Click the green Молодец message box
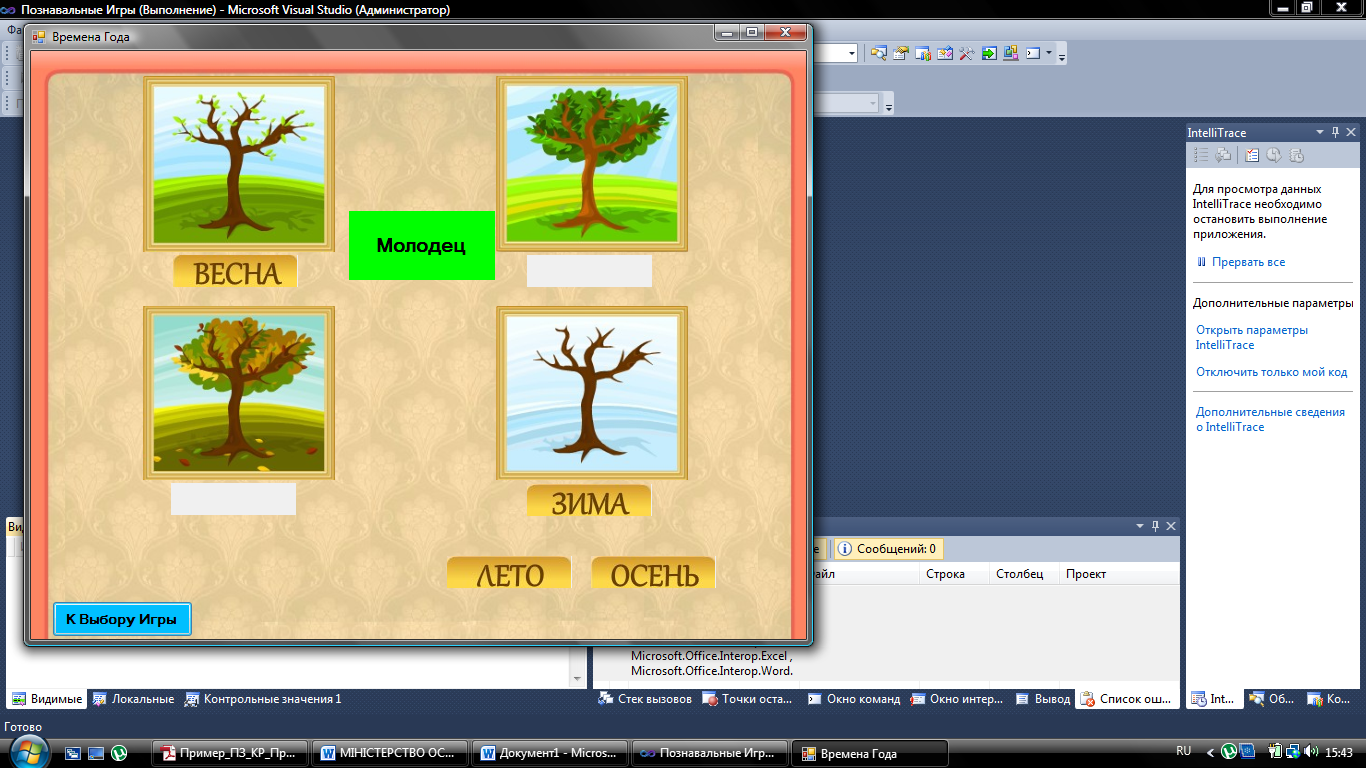The width and height of the screenshot is (1366, 768). click(421, 245)
